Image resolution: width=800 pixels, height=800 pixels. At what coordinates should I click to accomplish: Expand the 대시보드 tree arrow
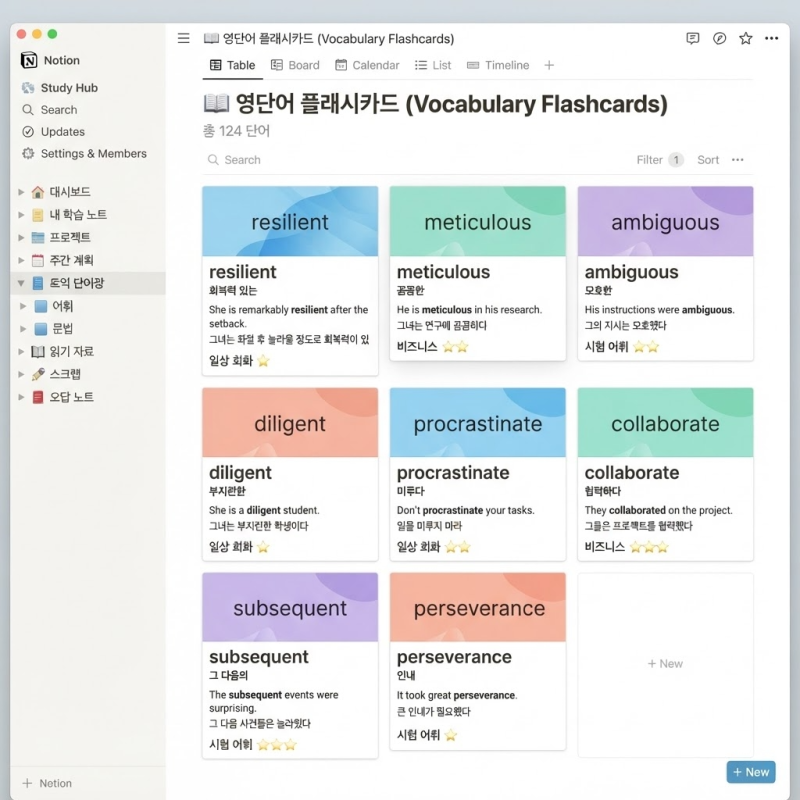21,192
